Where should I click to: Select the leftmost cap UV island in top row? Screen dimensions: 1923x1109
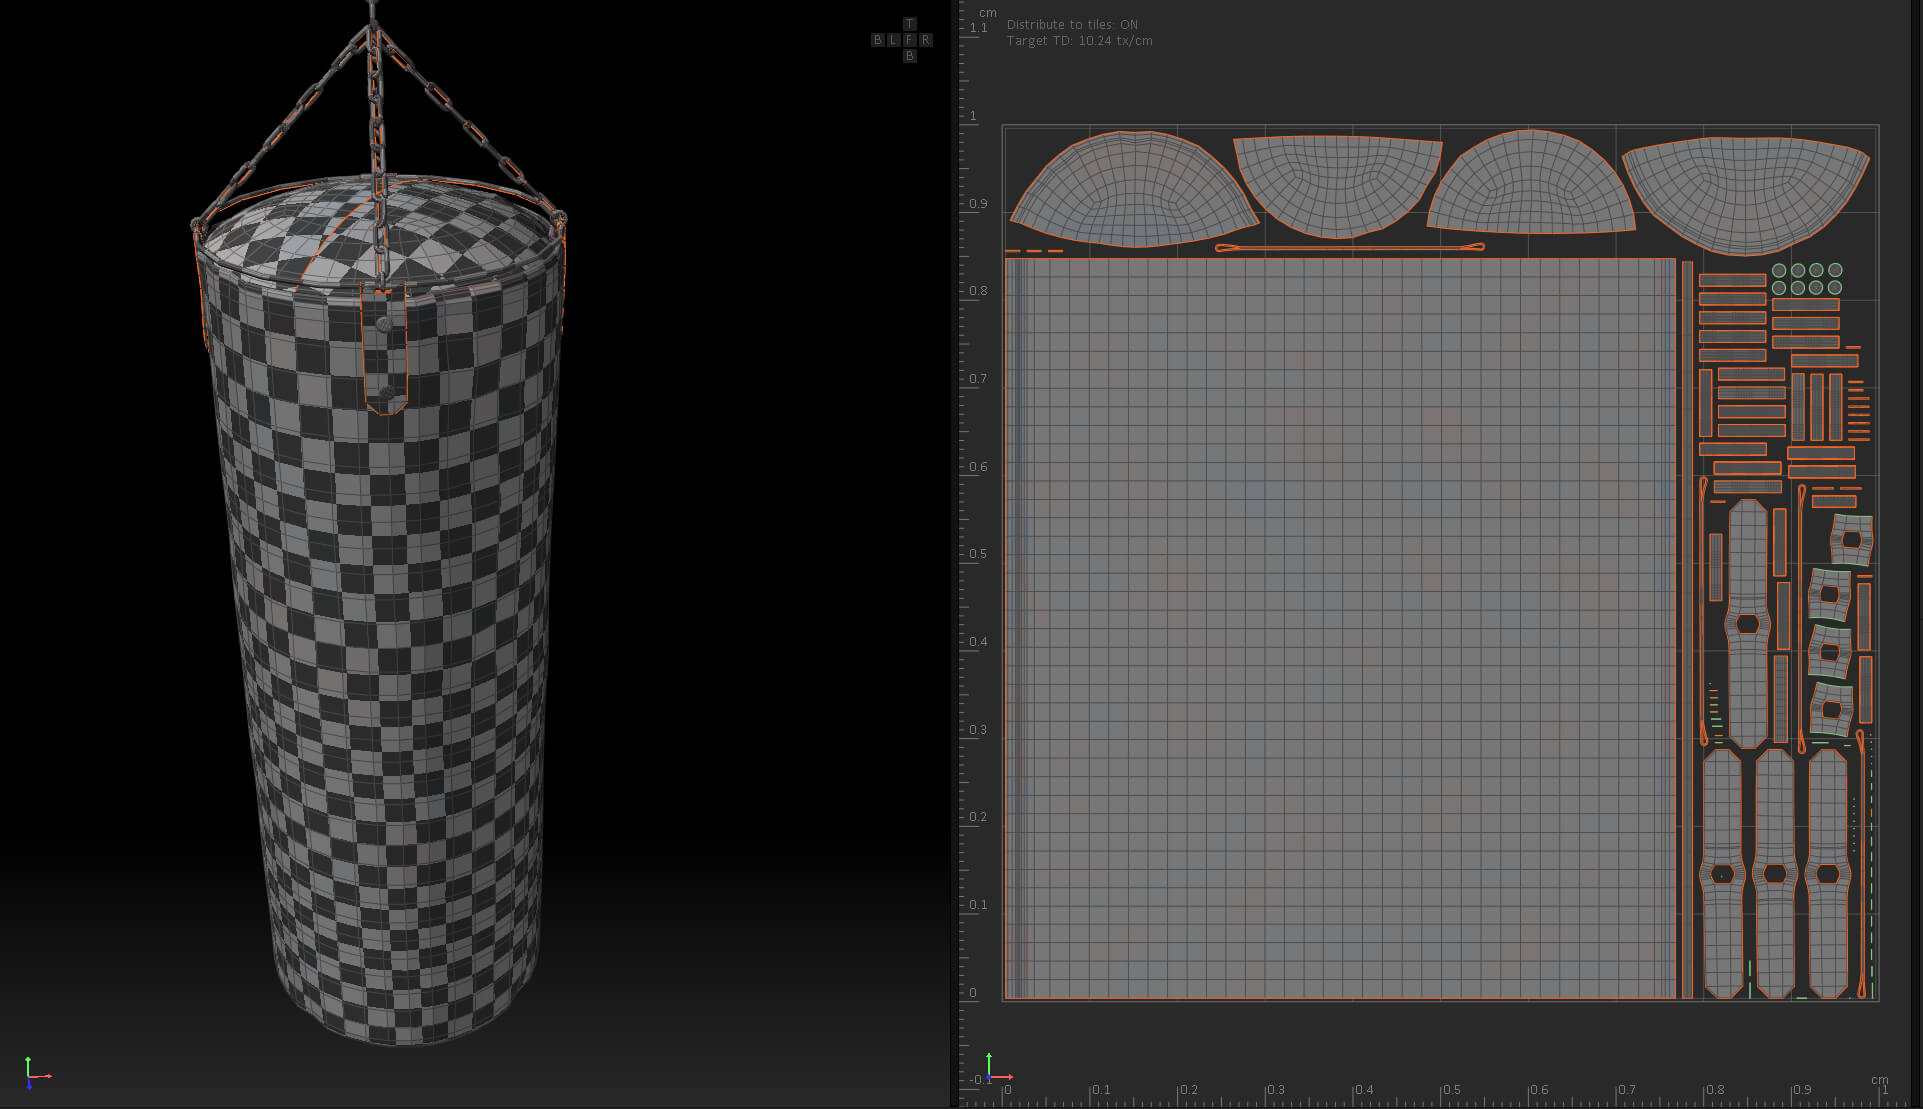point(1133,190)
